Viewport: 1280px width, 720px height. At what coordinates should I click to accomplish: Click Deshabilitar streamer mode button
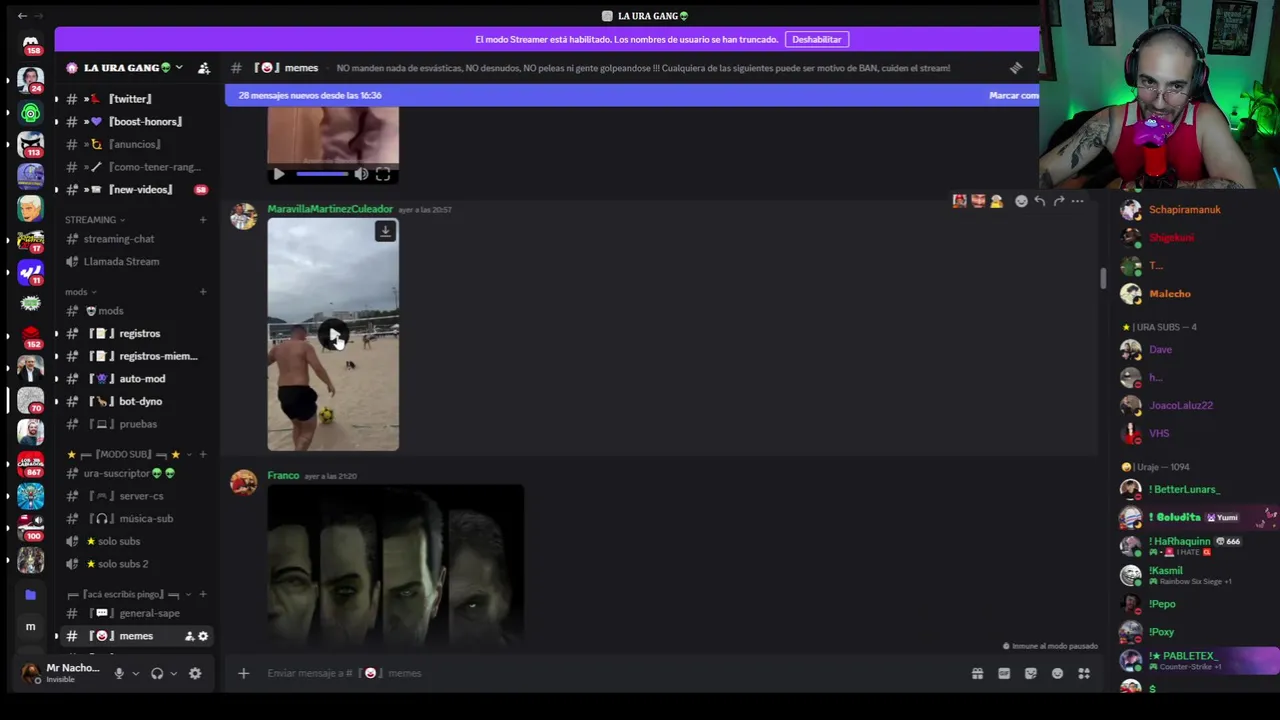click(x=817, y=39)
